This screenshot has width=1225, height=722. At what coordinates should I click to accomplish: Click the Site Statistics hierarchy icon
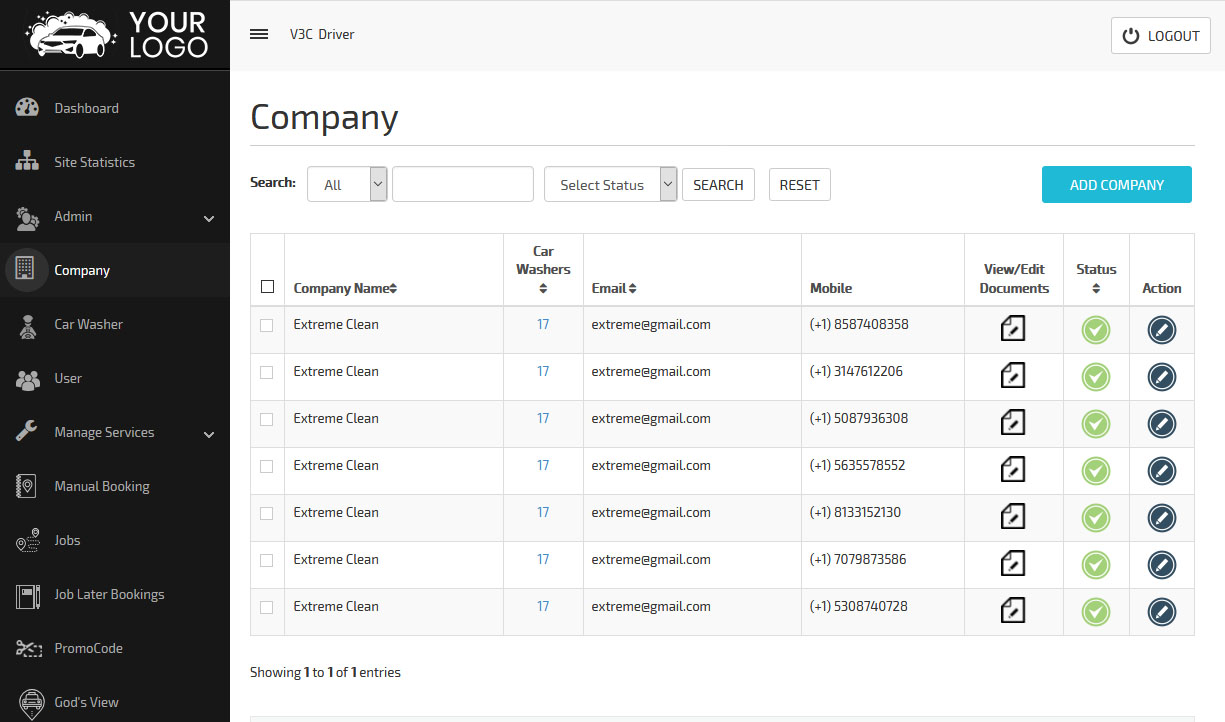click(27, 162)
